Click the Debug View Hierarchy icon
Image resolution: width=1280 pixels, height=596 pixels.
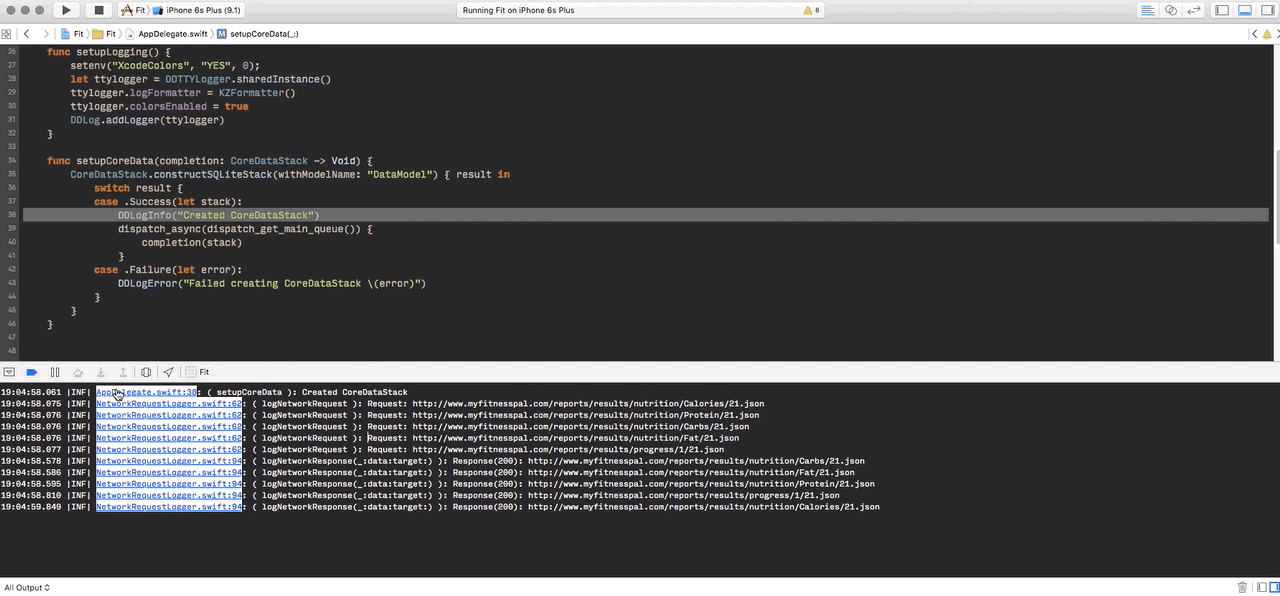(146, 372)
